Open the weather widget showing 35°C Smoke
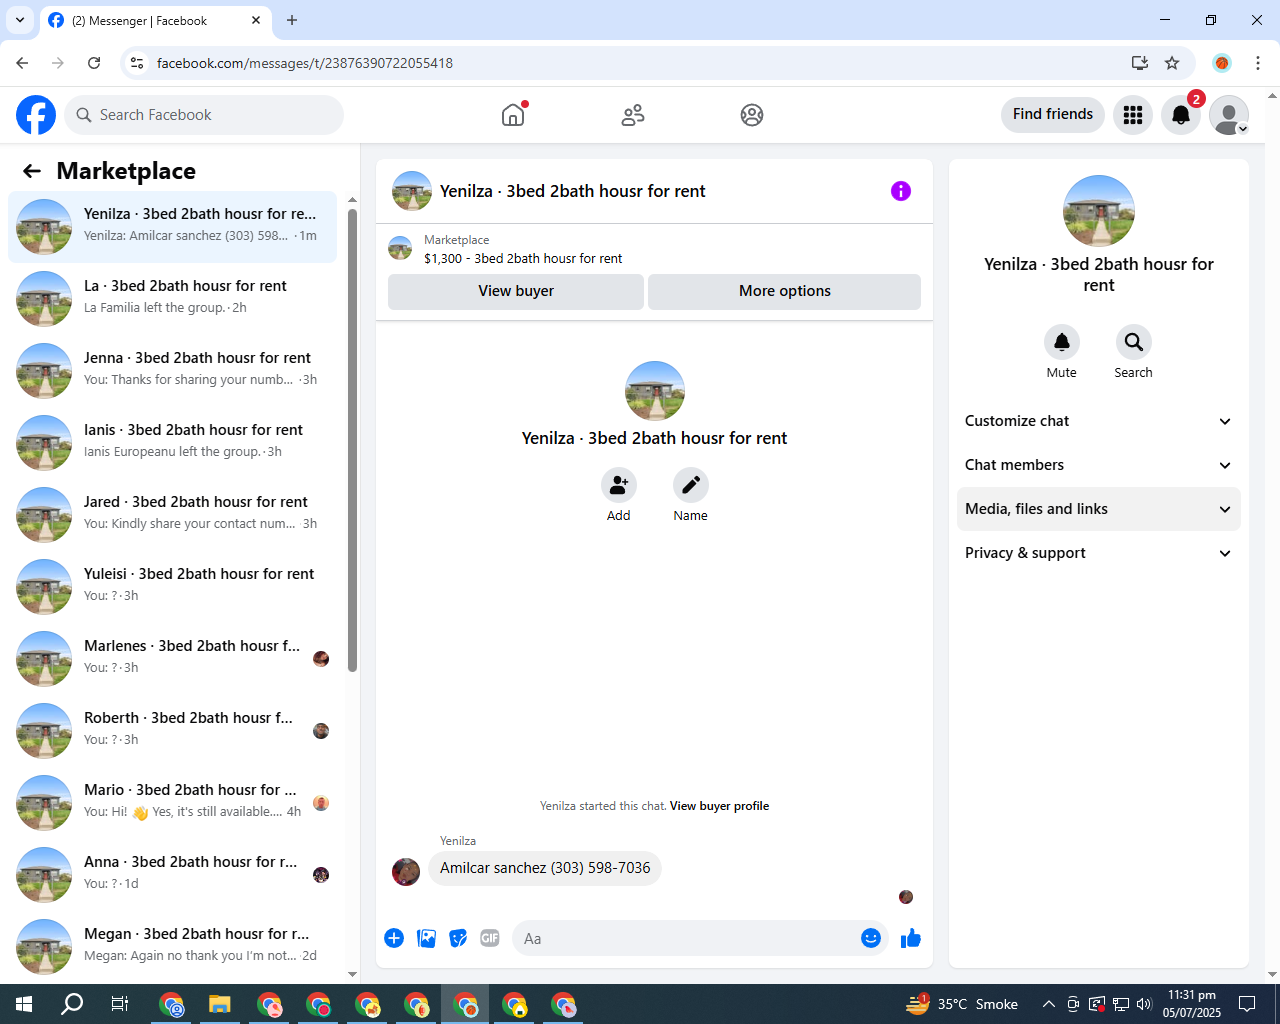Viewport: 1280px width, 1024px height. [962, 1004]
